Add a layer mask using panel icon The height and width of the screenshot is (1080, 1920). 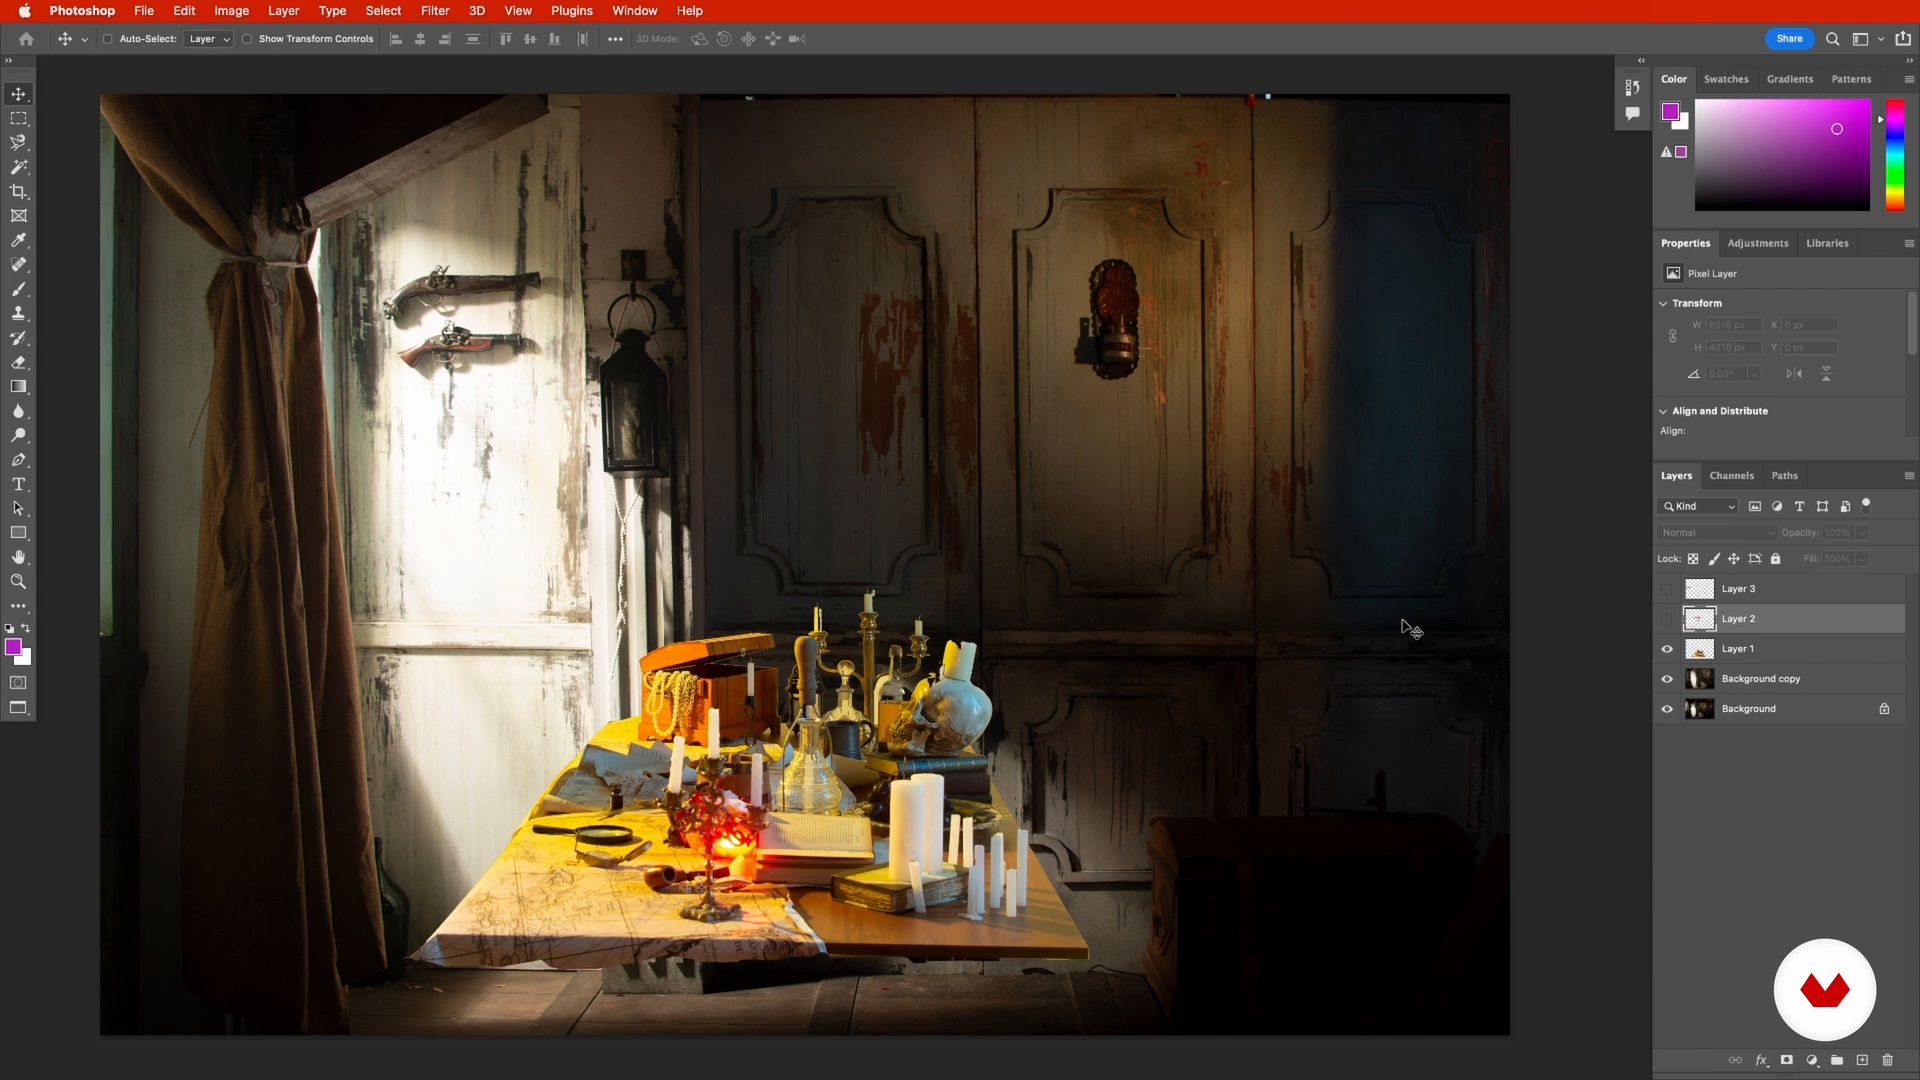[x=1787, y=1060]
